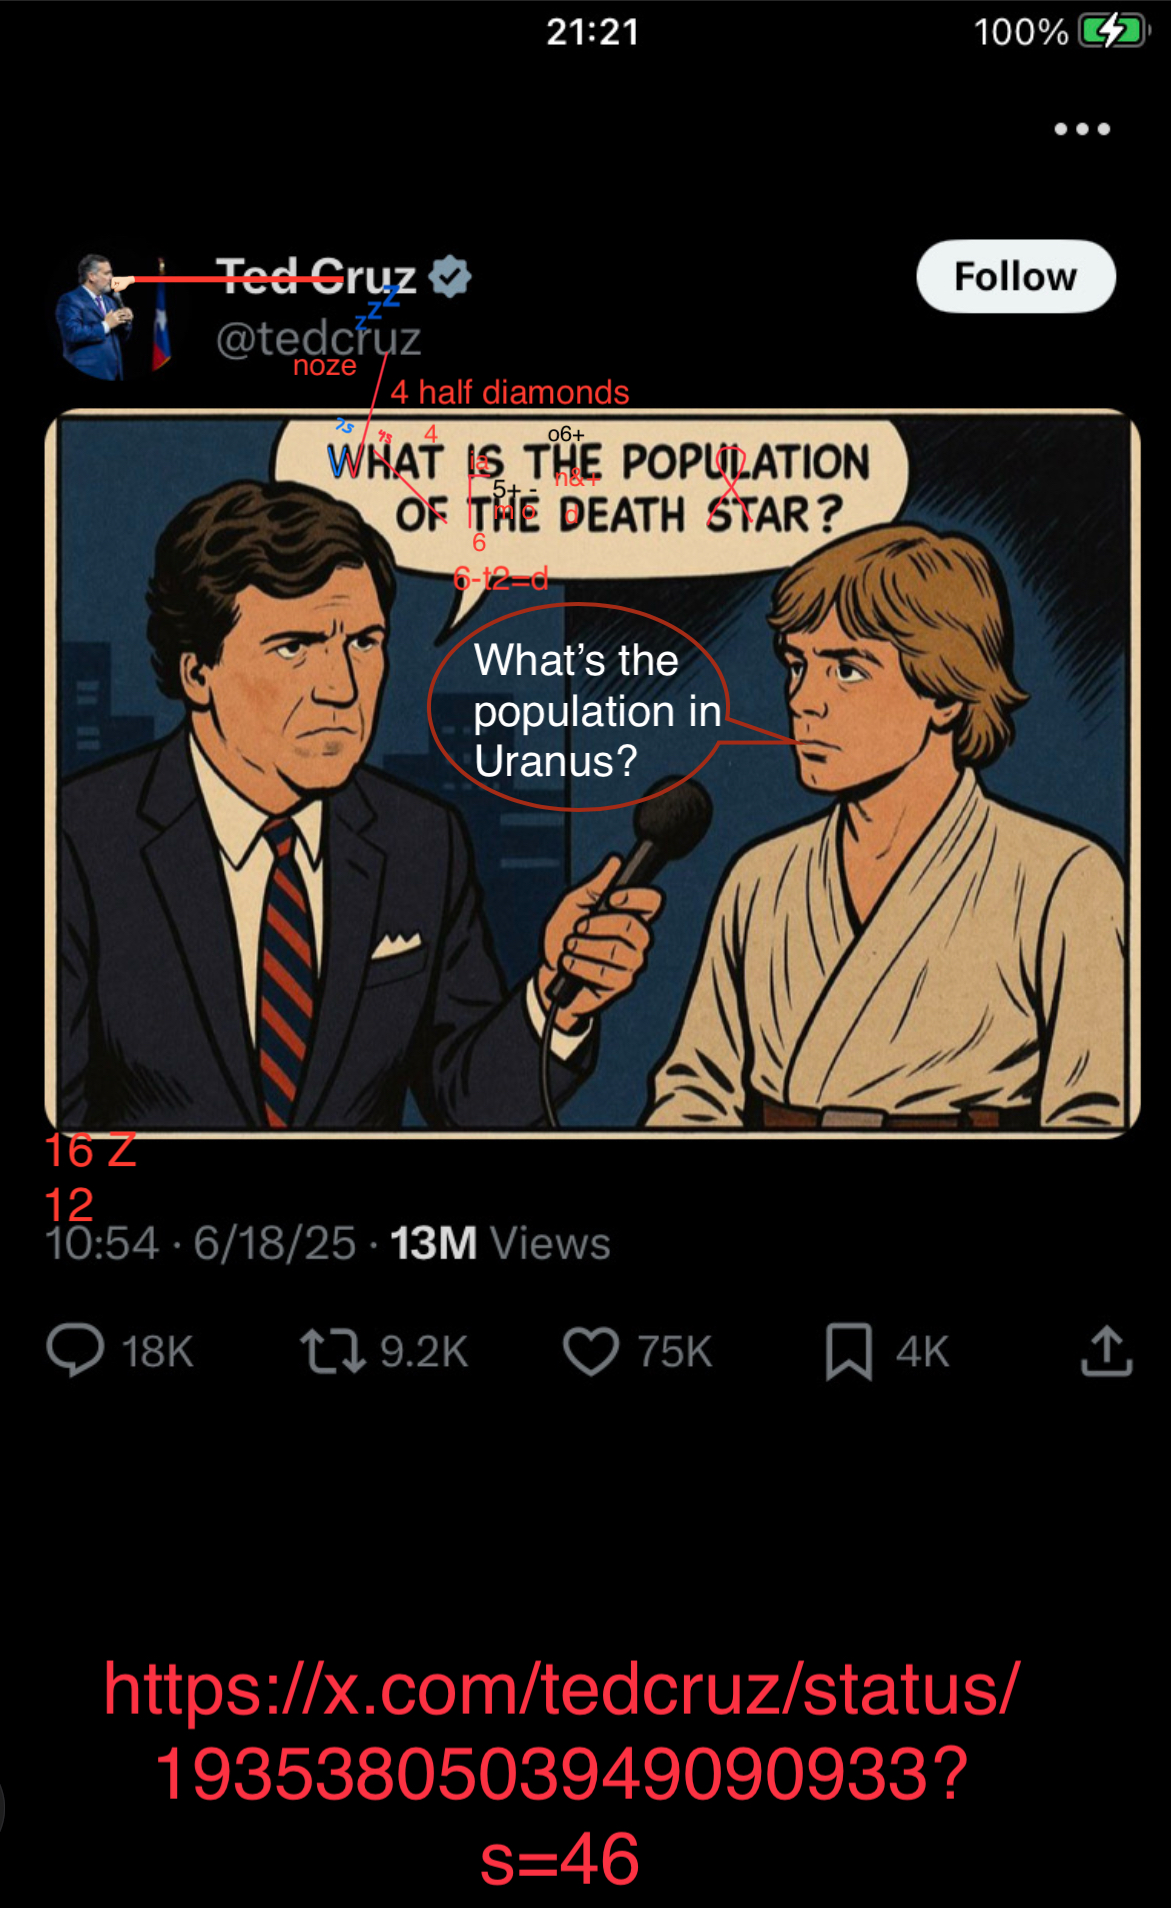The width and height of the screenshot is (1171, 1908).
Task: Tap the reply speech bubble icon
Action: coord(75,1351)
